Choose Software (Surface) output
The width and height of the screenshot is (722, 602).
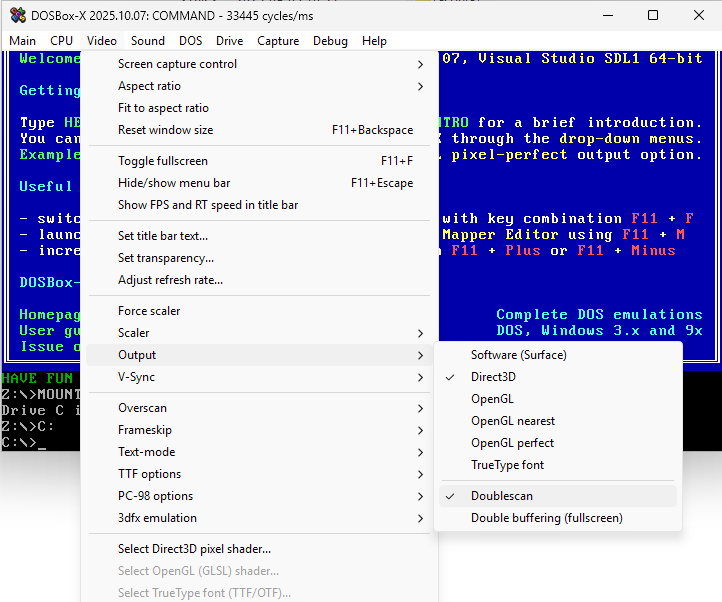518,355
